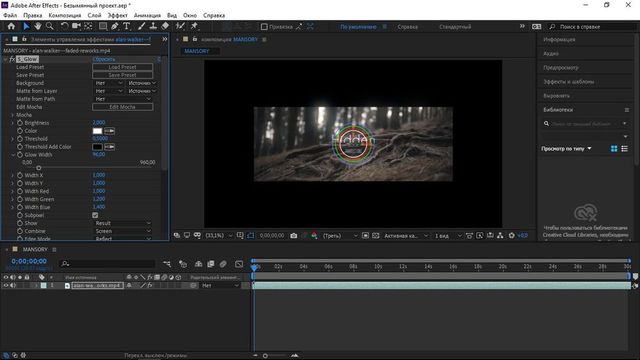
Task: Select the Eraser tool
Action: click(x=165, y=26)
